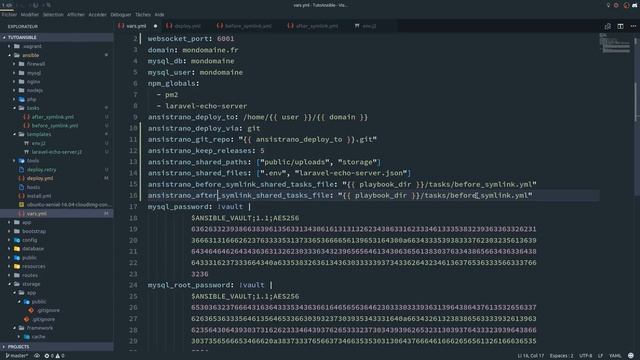Expand the resources folder
The image size is (640, 360).
[x=57, y=266]
